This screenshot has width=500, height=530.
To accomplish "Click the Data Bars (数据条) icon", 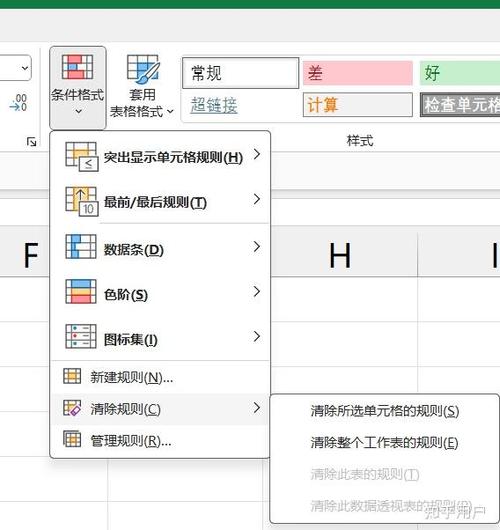I will (x=81, y=246).
